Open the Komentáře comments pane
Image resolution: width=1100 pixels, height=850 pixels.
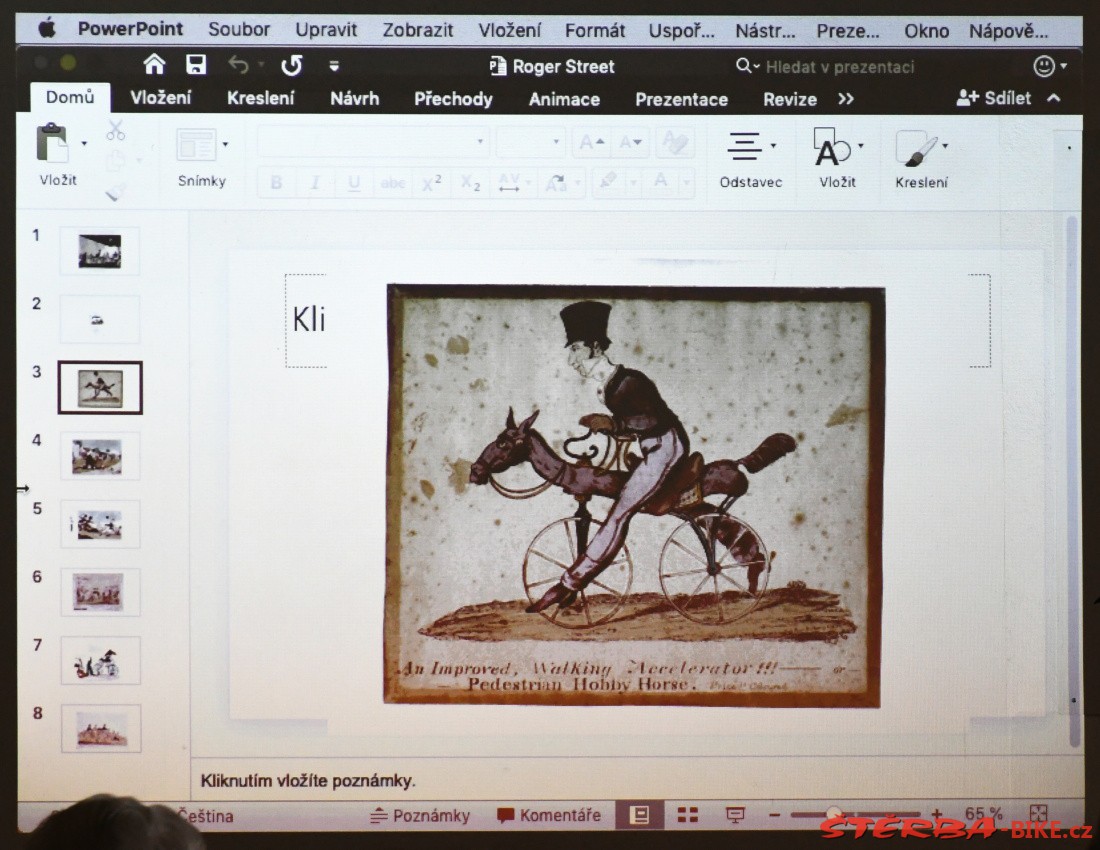click(x=549, y=816)
